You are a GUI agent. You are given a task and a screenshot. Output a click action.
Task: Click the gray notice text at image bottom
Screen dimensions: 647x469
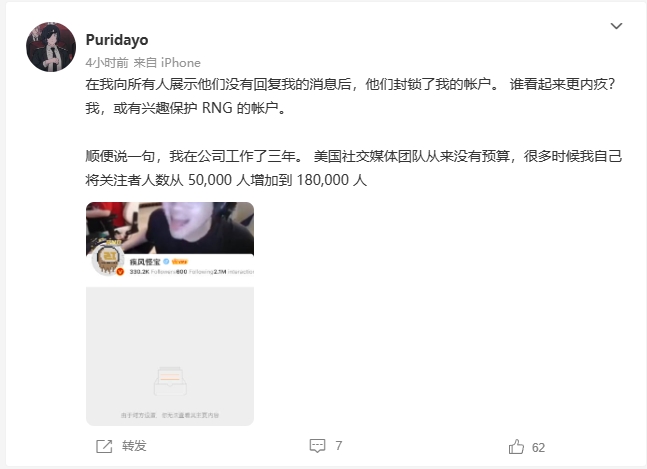coord(170,415)
